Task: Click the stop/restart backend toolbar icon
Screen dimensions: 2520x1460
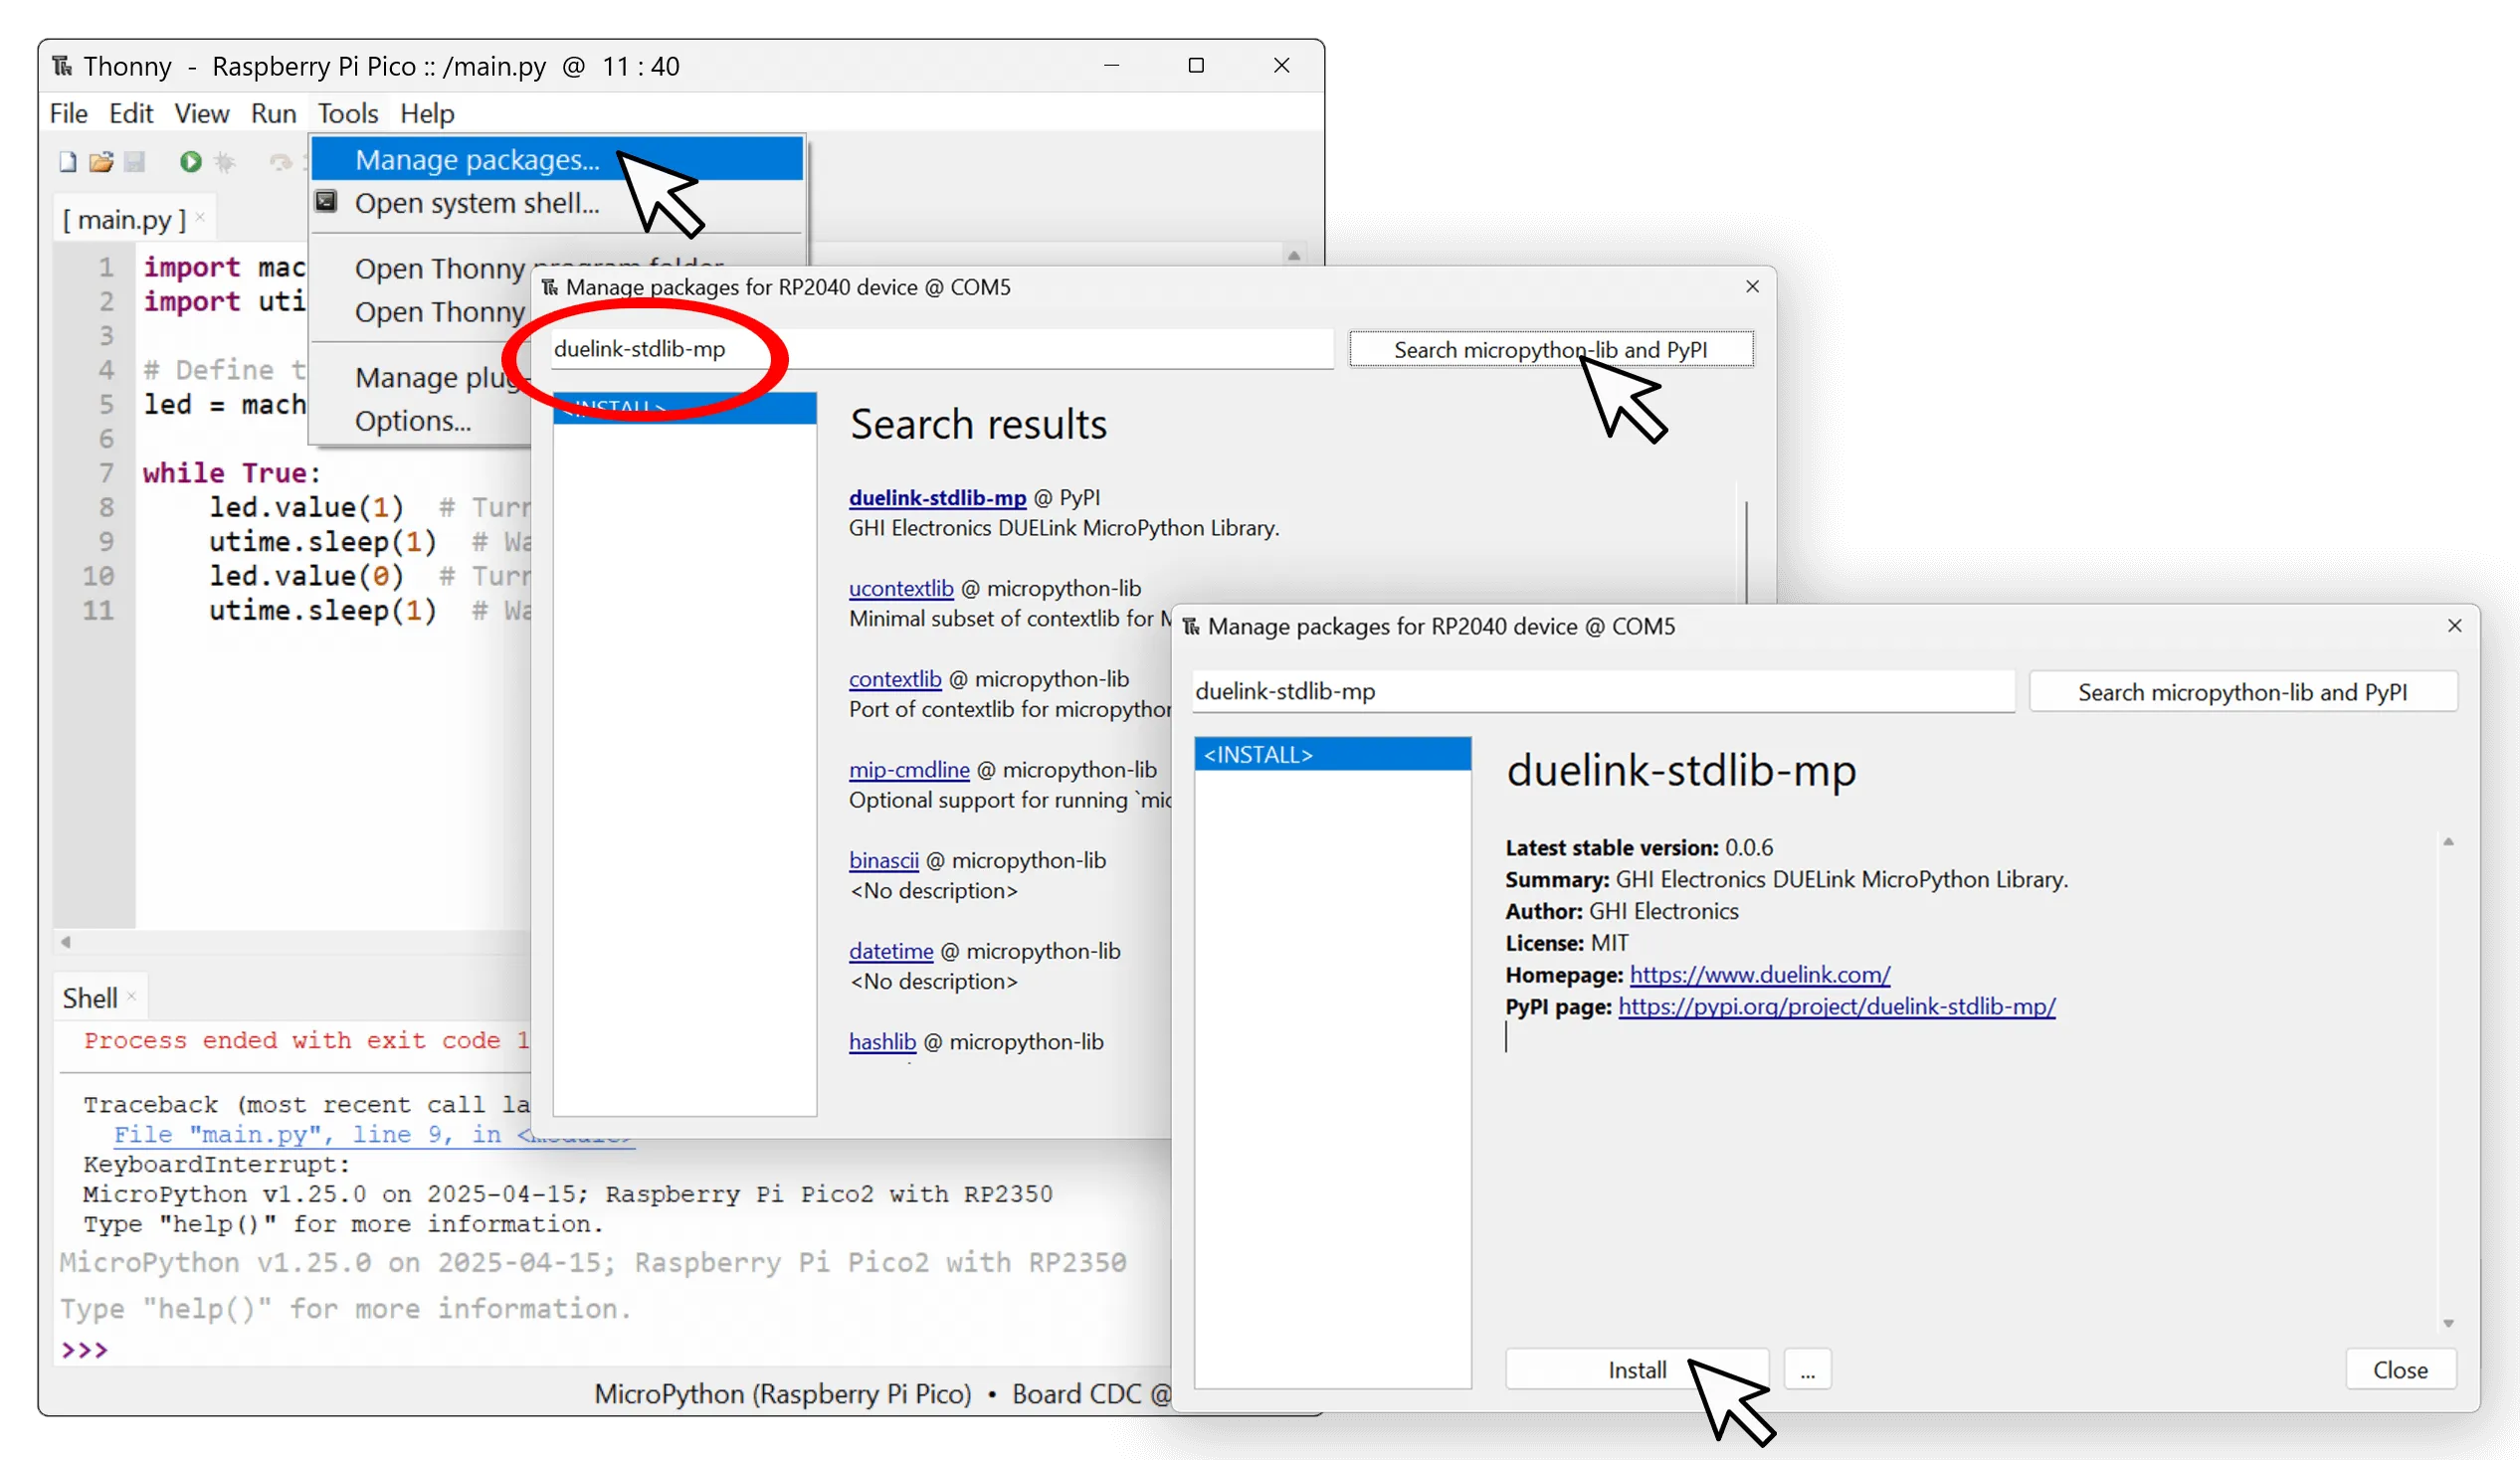Action: pyautogui.click(x=281, y=161)
